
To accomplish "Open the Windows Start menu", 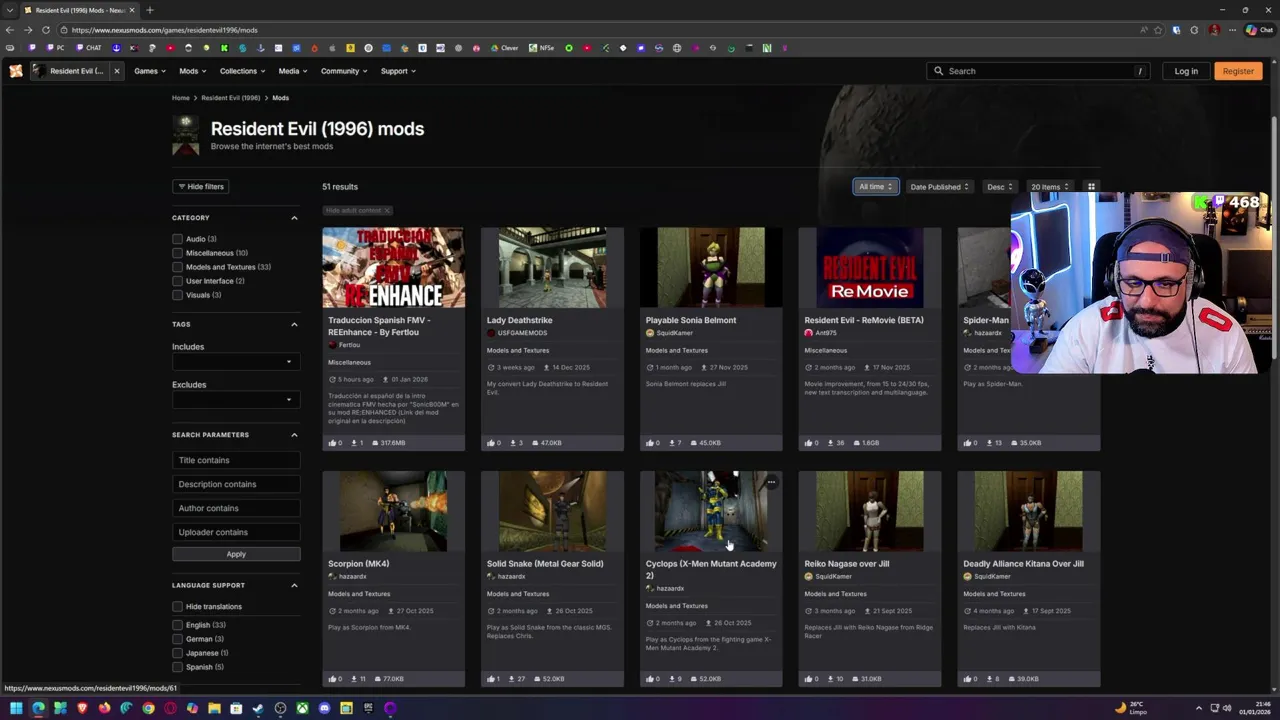I will (16, 708).
